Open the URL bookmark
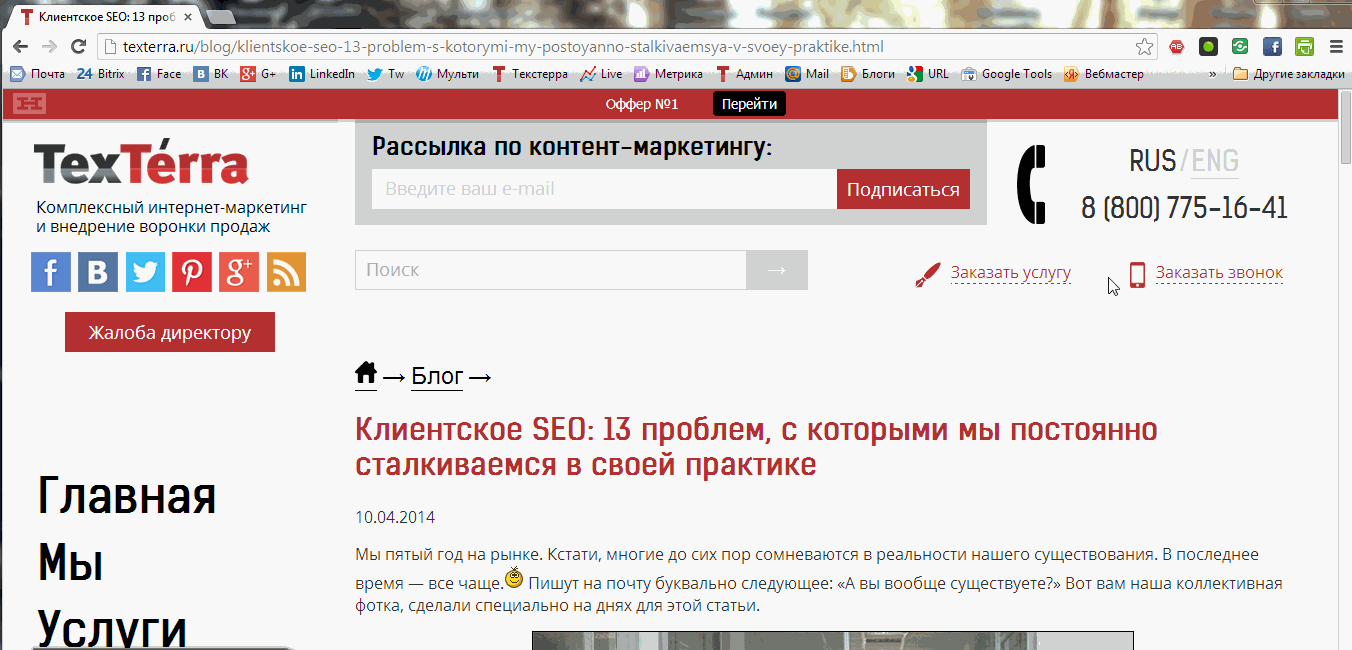 928,74
